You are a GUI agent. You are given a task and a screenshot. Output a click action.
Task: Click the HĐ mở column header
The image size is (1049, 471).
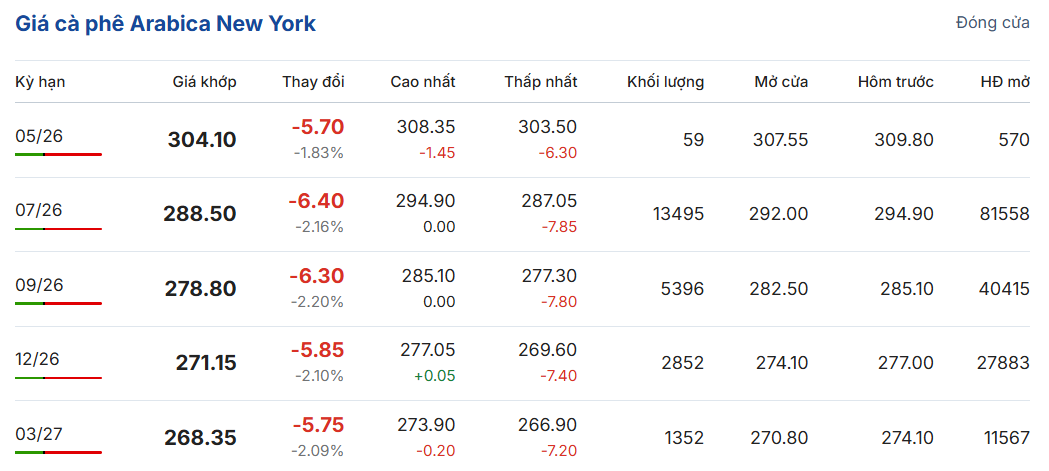point(1004,82)
